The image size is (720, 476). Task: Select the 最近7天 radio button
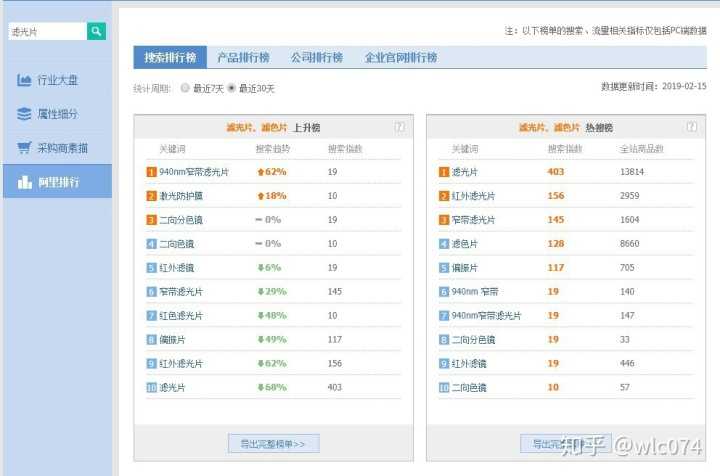click(185, 88)
